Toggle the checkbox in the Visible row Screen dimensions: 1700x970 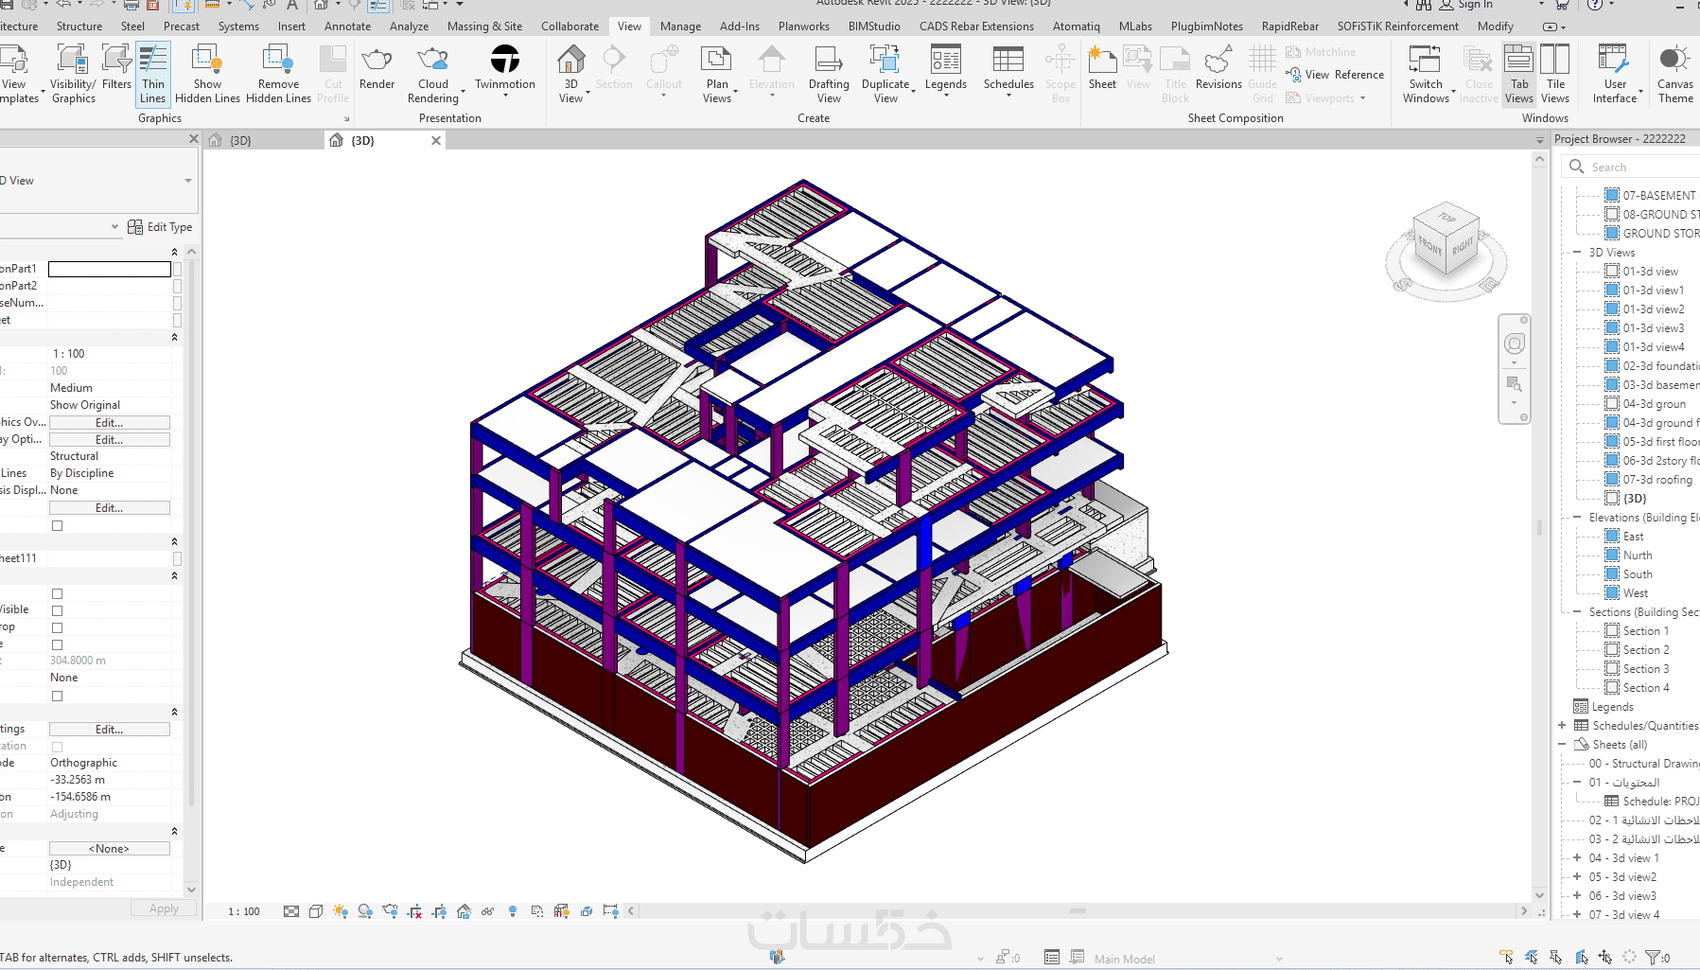(x=57, y=610)
